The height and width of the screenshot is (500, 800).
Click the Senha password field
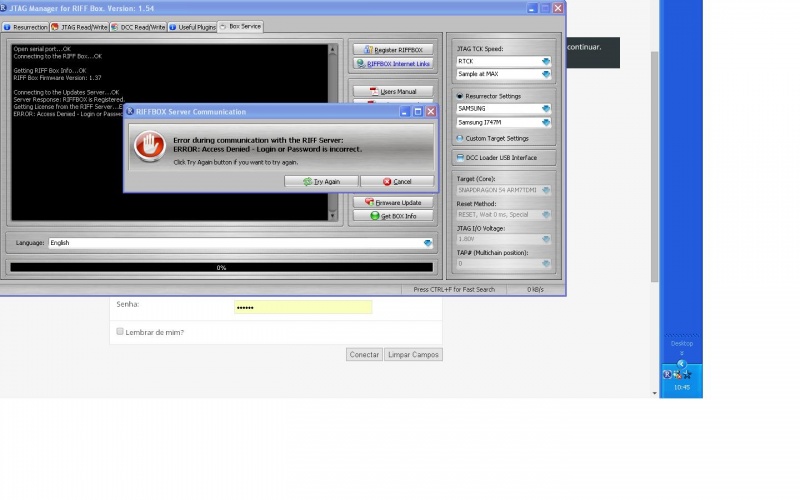pyautogui.click(x=303, y=307)
